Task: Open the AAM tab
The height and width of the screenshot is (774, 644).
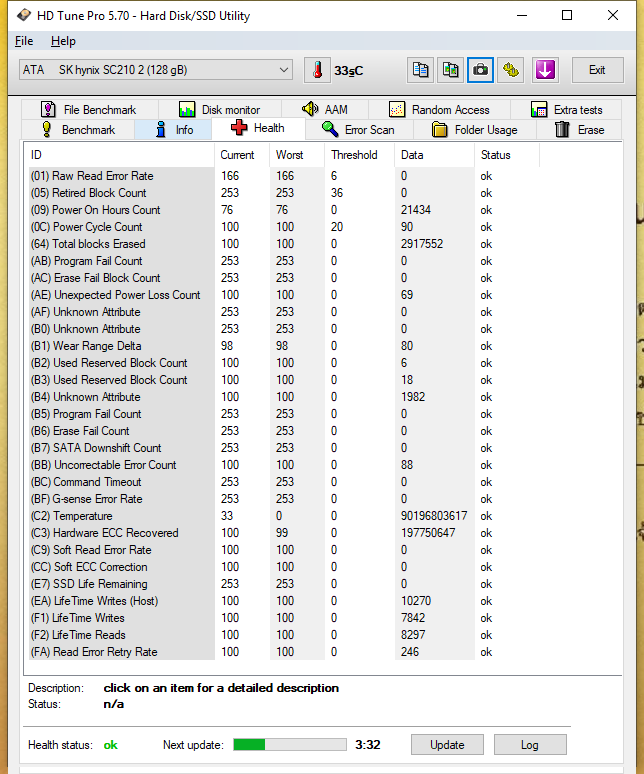Action: [325, 109]
